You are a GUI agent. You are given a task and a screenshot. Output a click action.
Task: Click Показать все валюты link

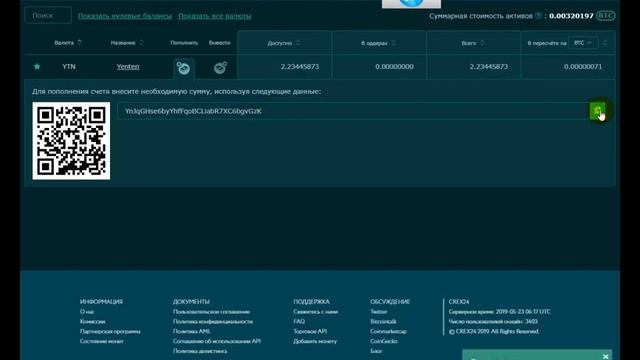click(x=215, y=16)
